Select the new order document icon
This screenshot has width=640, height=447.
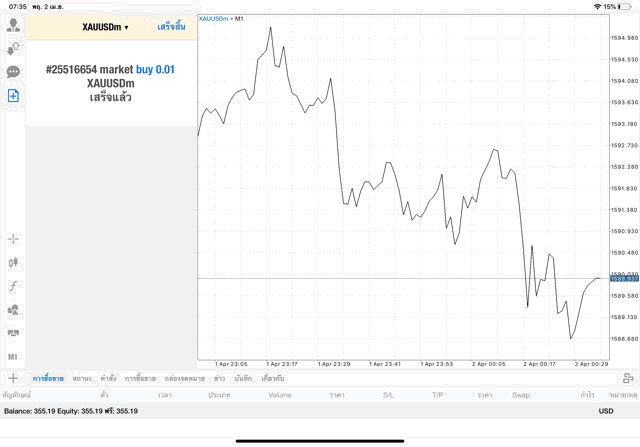coord(13,96)
